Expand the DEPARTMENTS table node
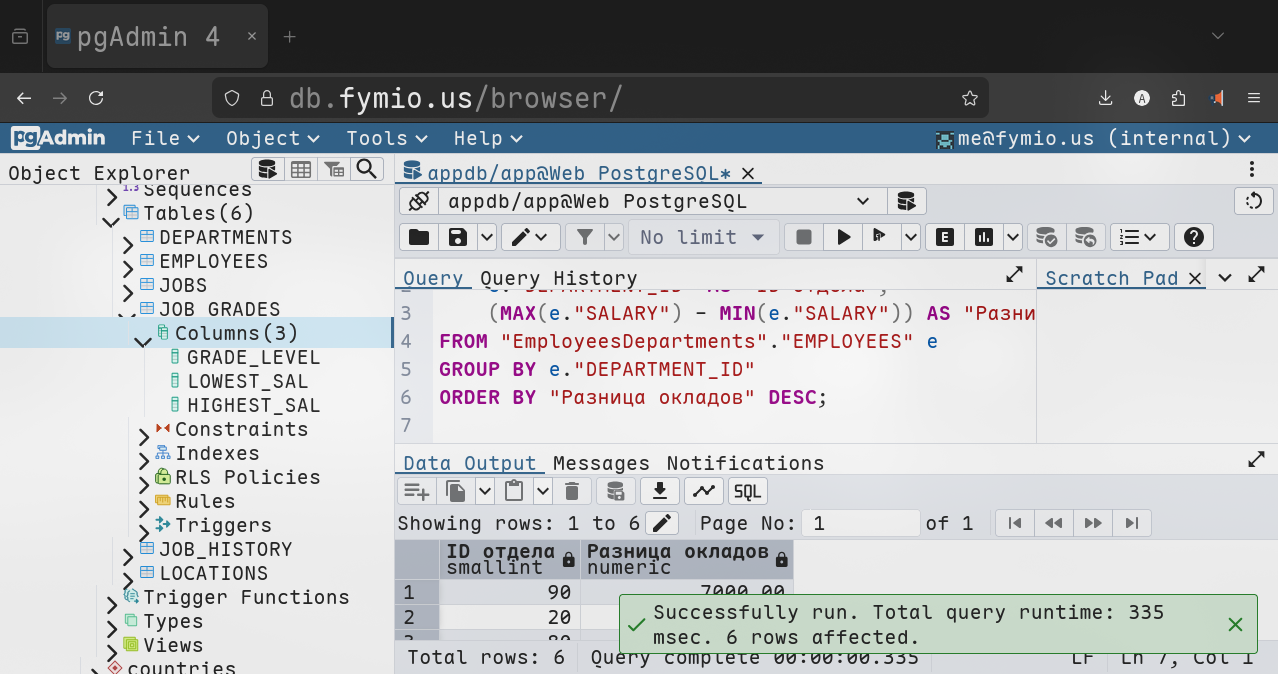Viewport: 1278px width, 674px height. point(128,243)
